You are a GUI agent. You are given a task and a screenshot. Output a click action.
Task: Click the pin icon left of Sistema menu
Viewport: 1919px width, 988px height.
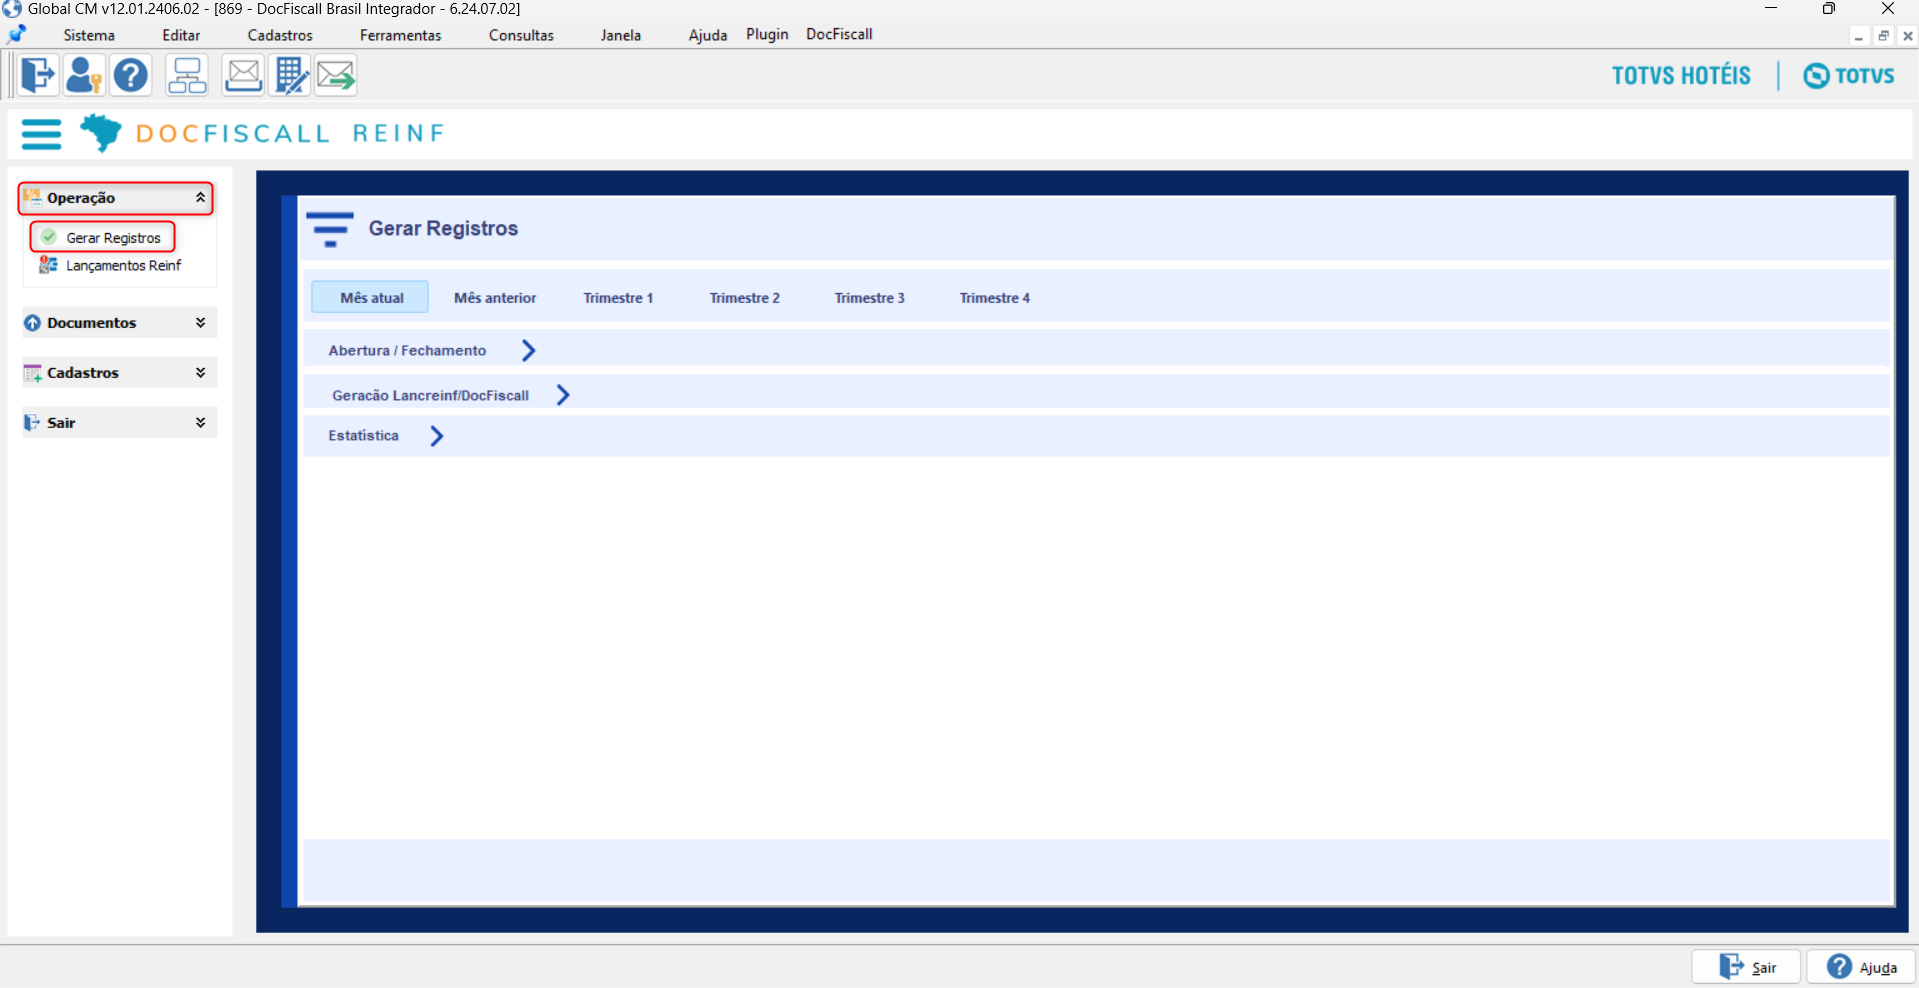click(x=17, y=35)
